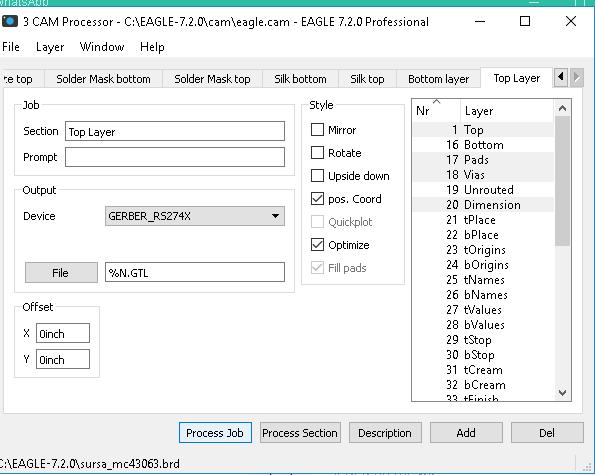The width and height of the screenshot is (595, 475).
Task: Click the Section name input field
Action: (x=175, y=131)
